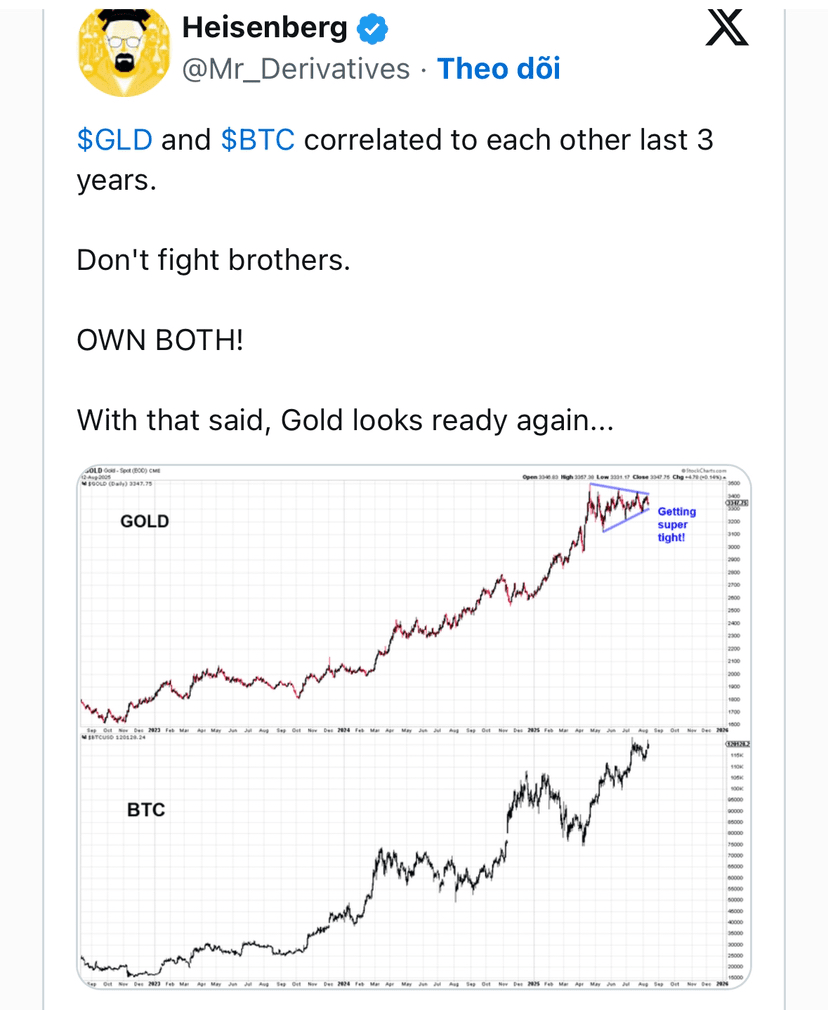
Task: Click Heisenberg's profile avatar
Action: (124, 52)
